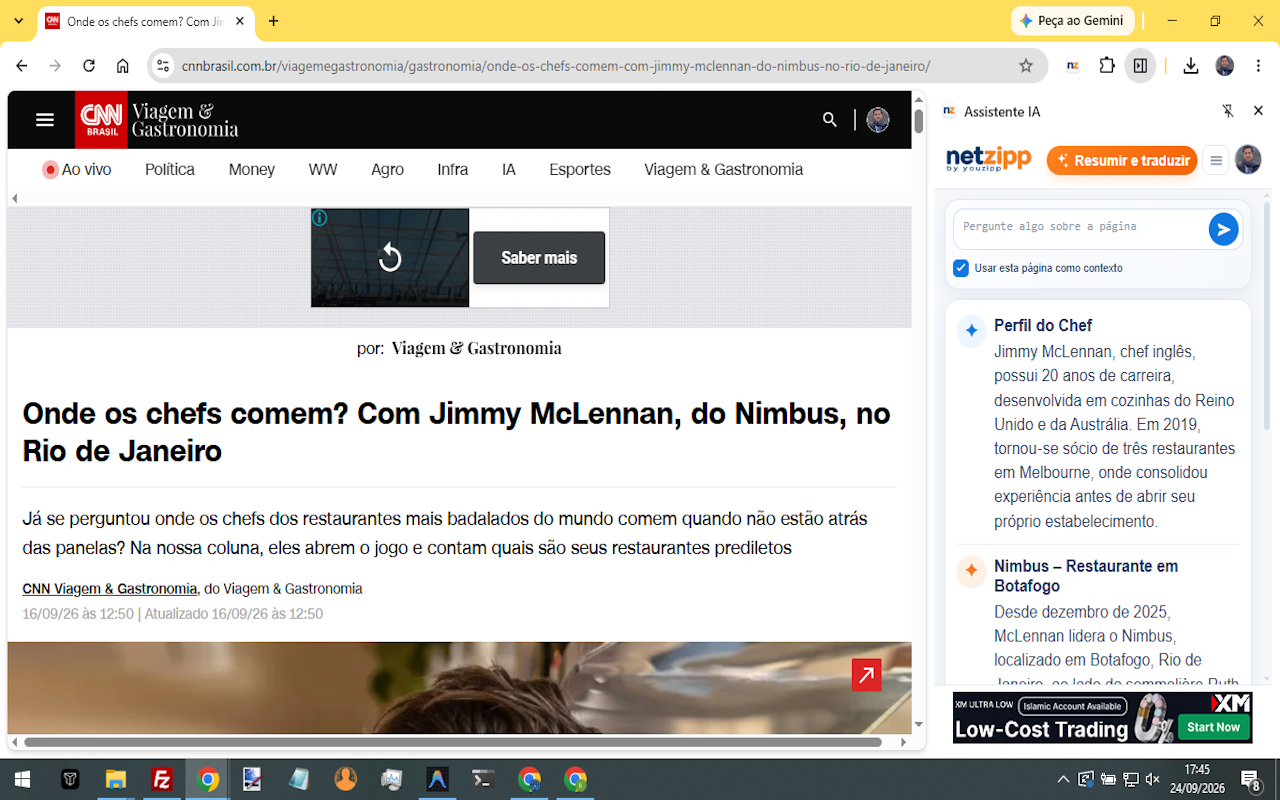
Task: Open the Windows Start menu
Action: 22,779
